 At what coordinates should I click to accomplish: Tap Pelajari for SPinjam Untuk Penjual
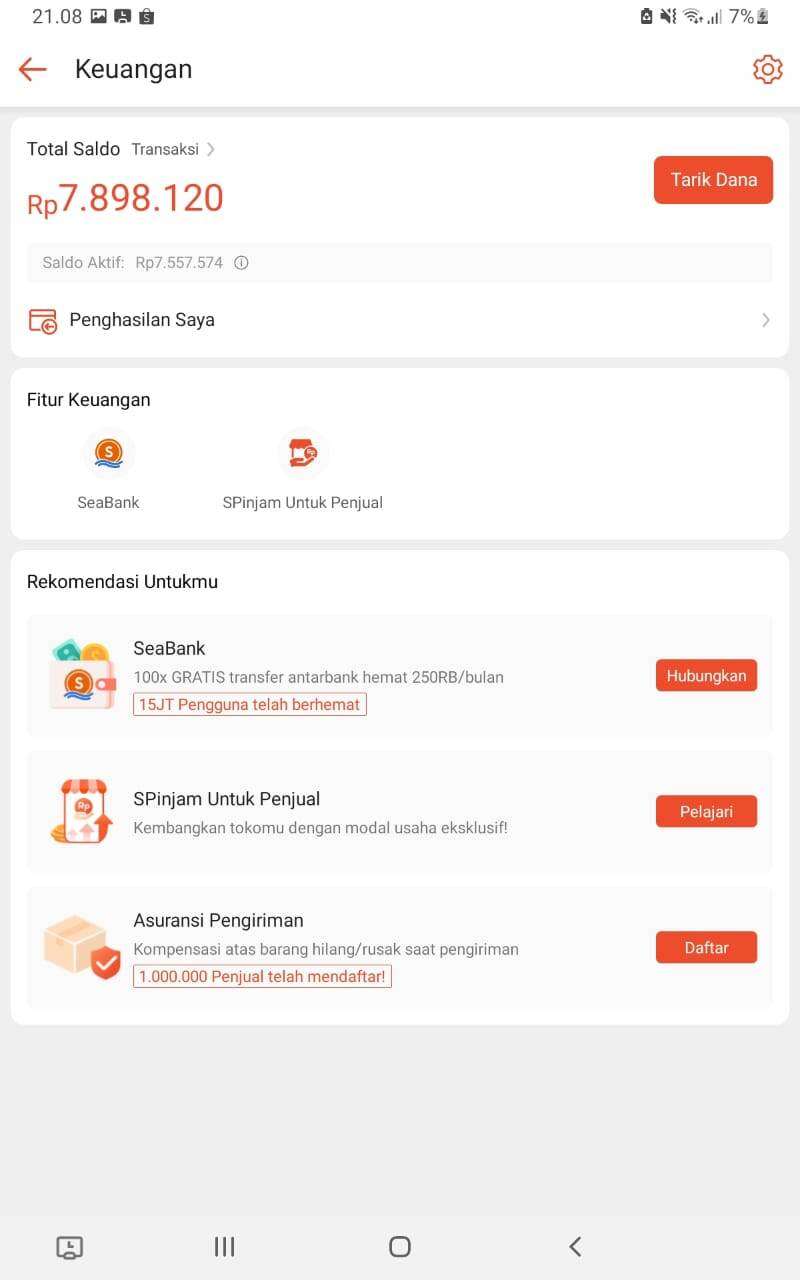(706, 811)
